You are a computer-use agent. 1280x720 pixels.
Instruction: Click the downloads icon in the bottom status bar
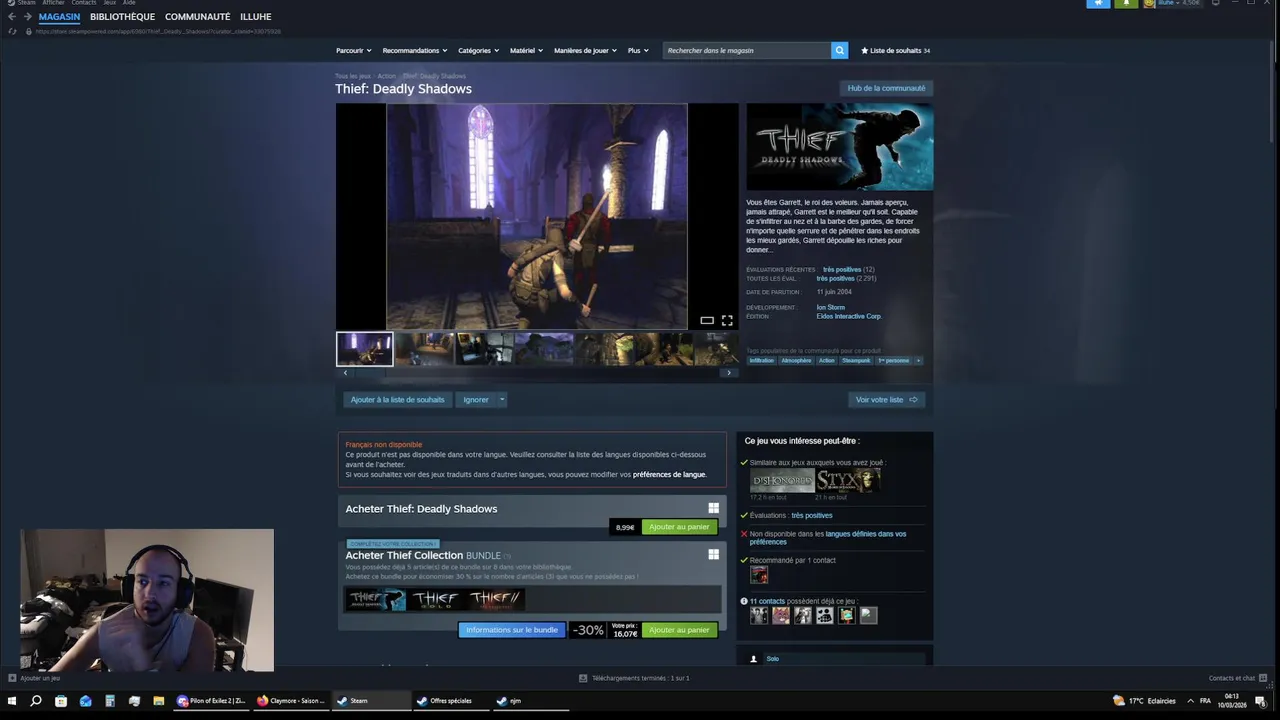(583, 678)
